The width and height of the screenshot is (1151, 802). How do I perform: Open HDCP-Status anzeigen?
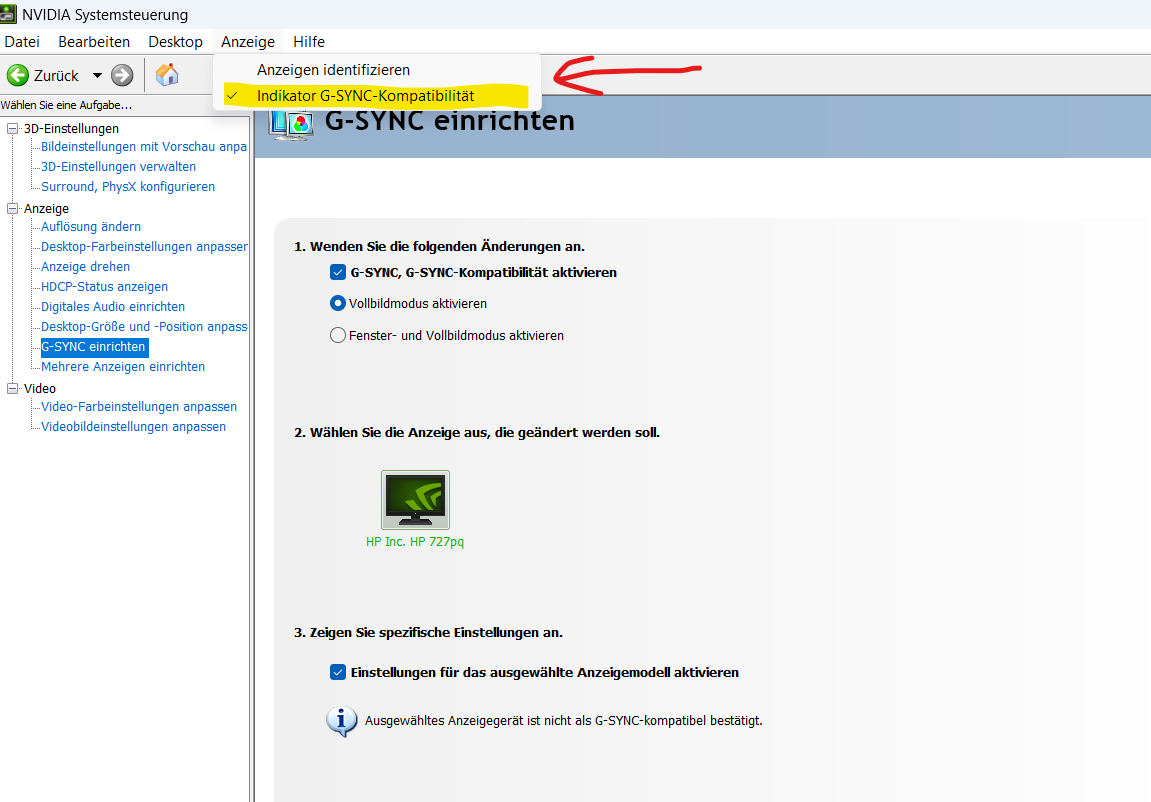[x=104, y=286]
